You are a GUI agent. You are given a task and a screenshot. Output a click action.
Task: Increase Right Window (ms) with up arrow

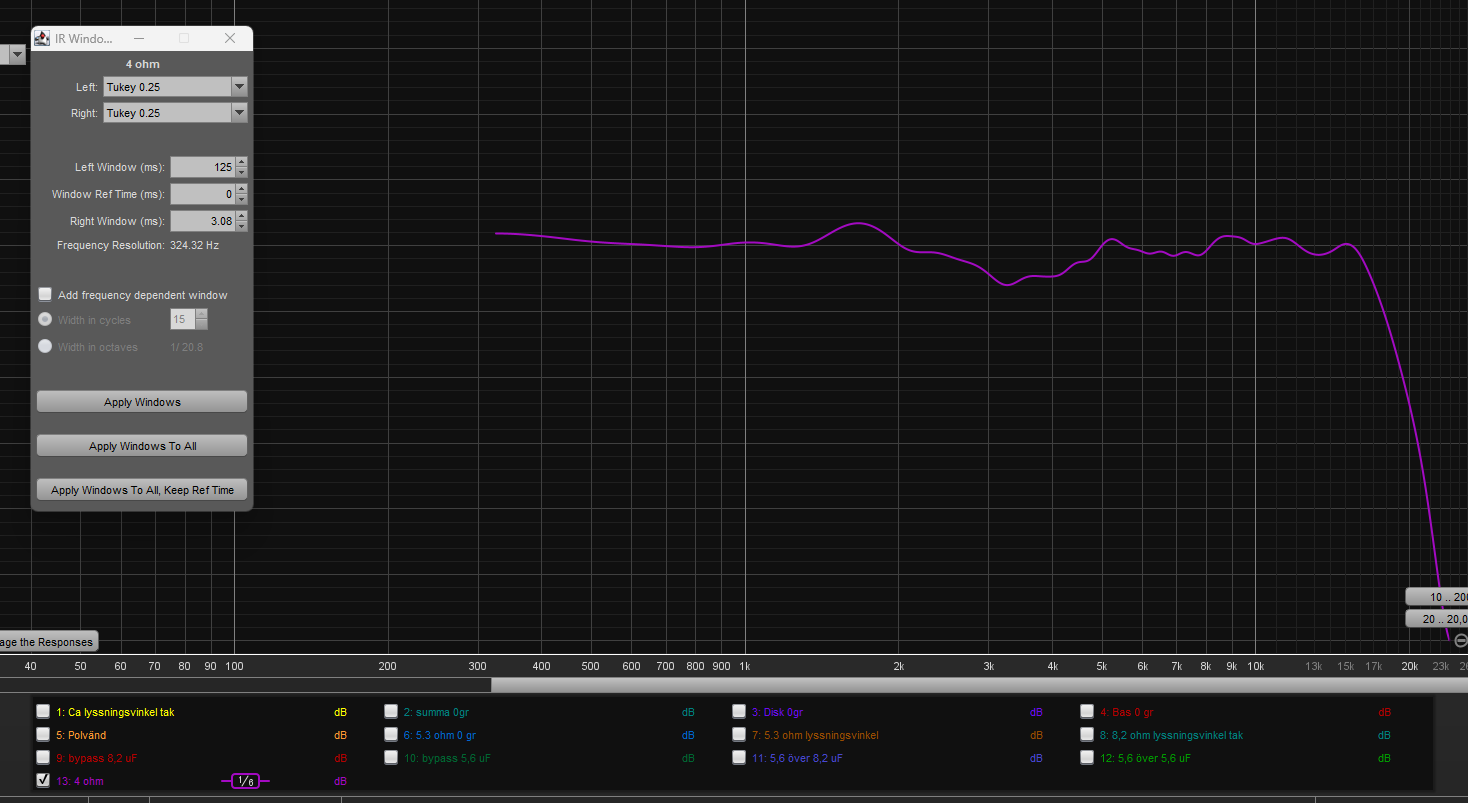click(x=241, y=217)
